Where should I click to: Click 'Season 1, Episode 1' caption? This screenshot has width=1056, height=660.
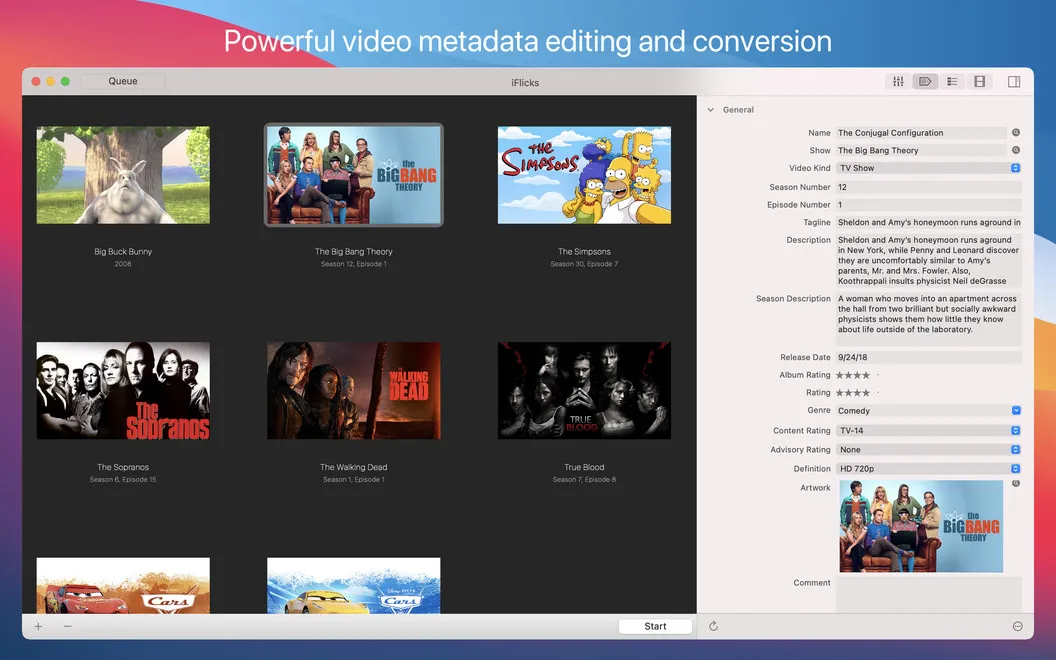click(x=354, y=480)
